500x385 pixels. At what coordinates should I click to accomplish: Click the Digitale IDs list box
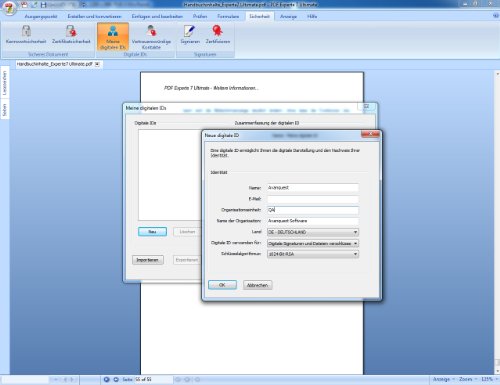[x=170, y=175]
